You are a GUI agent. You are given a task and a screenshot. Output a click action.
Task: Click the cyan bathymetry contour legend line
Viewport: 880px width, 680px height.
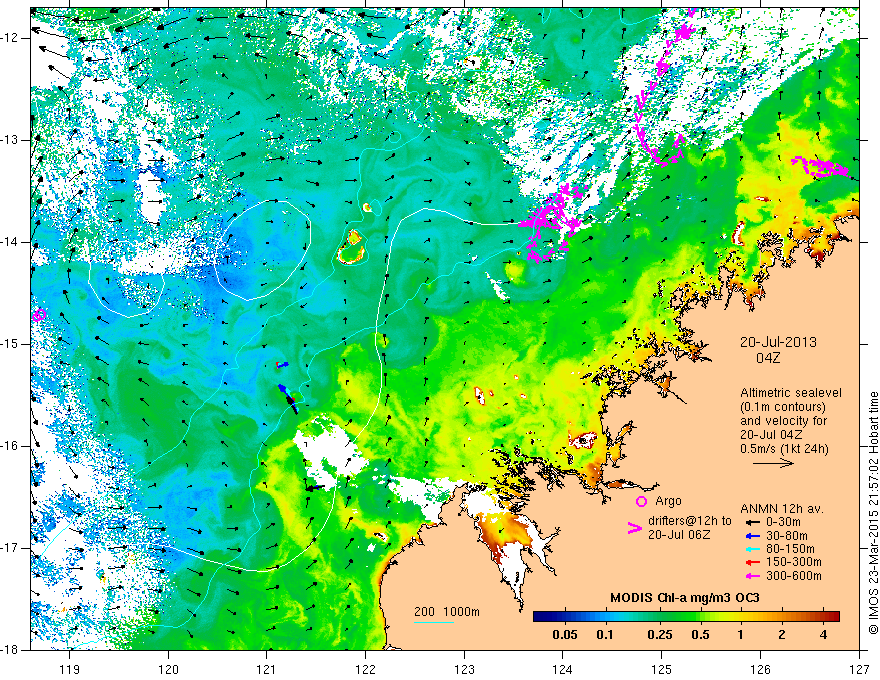point(434,622)
